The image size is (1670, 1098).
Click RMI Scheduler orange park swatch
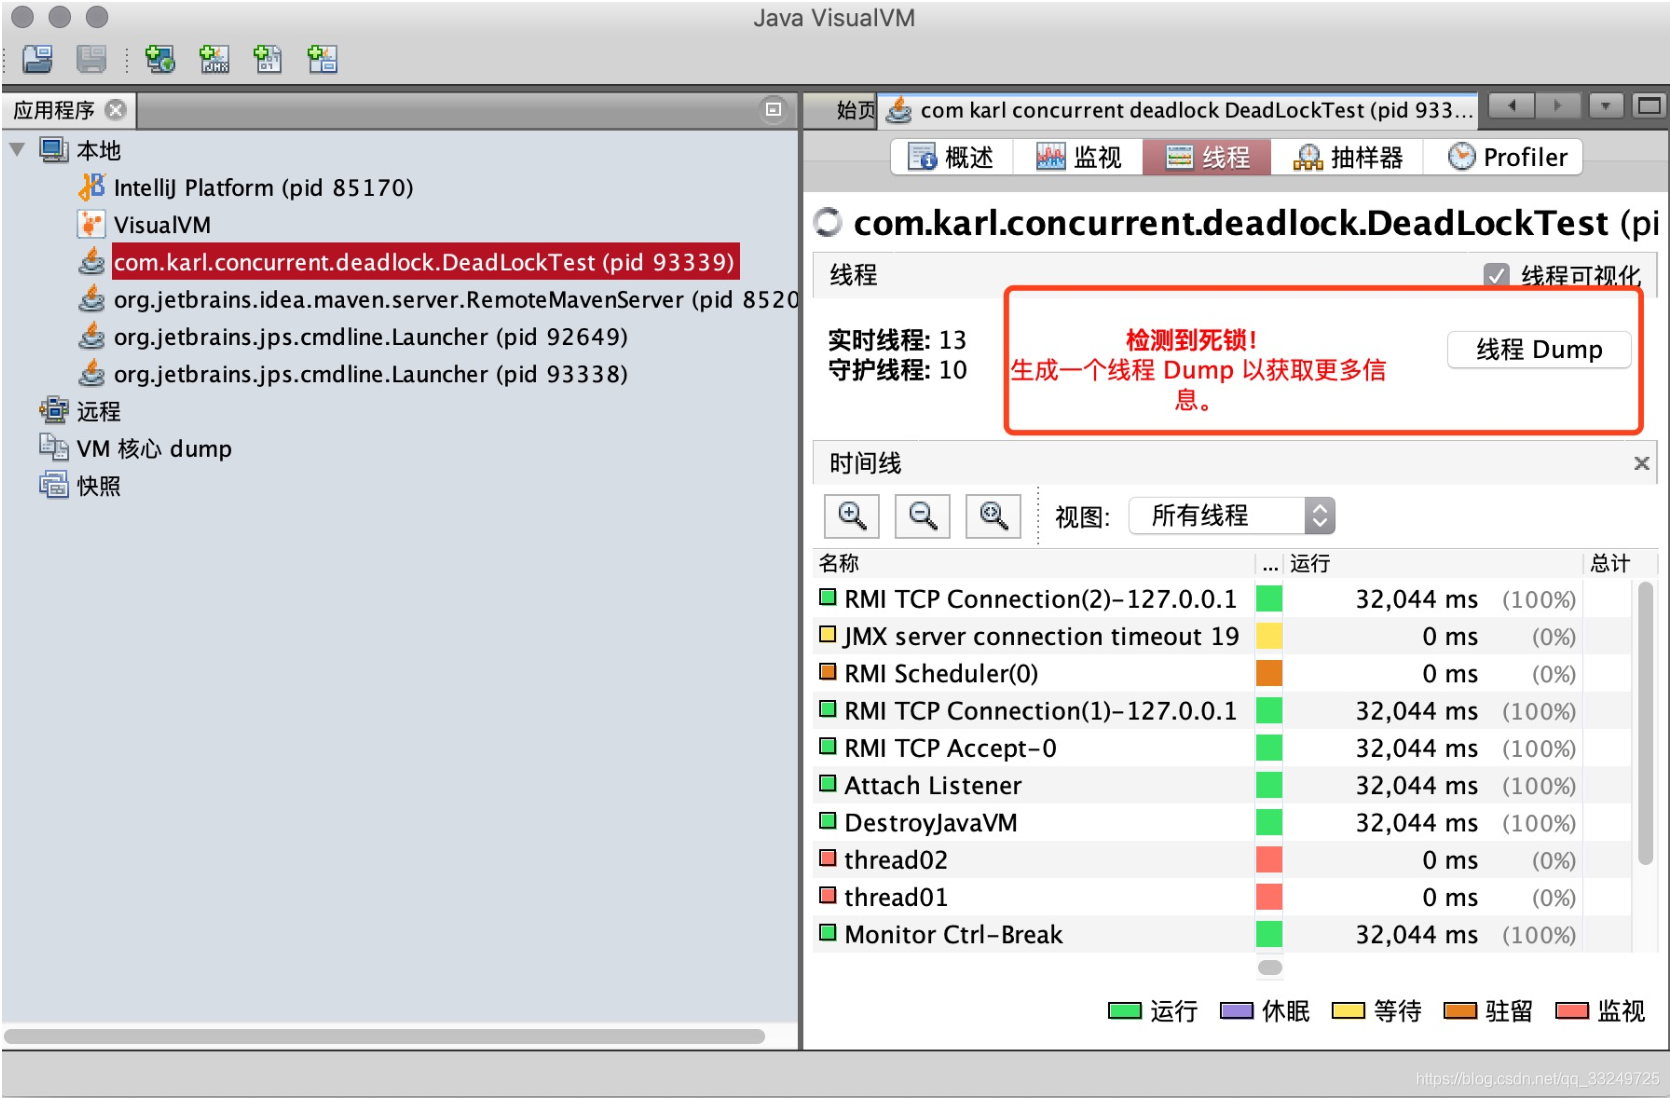1269,673
